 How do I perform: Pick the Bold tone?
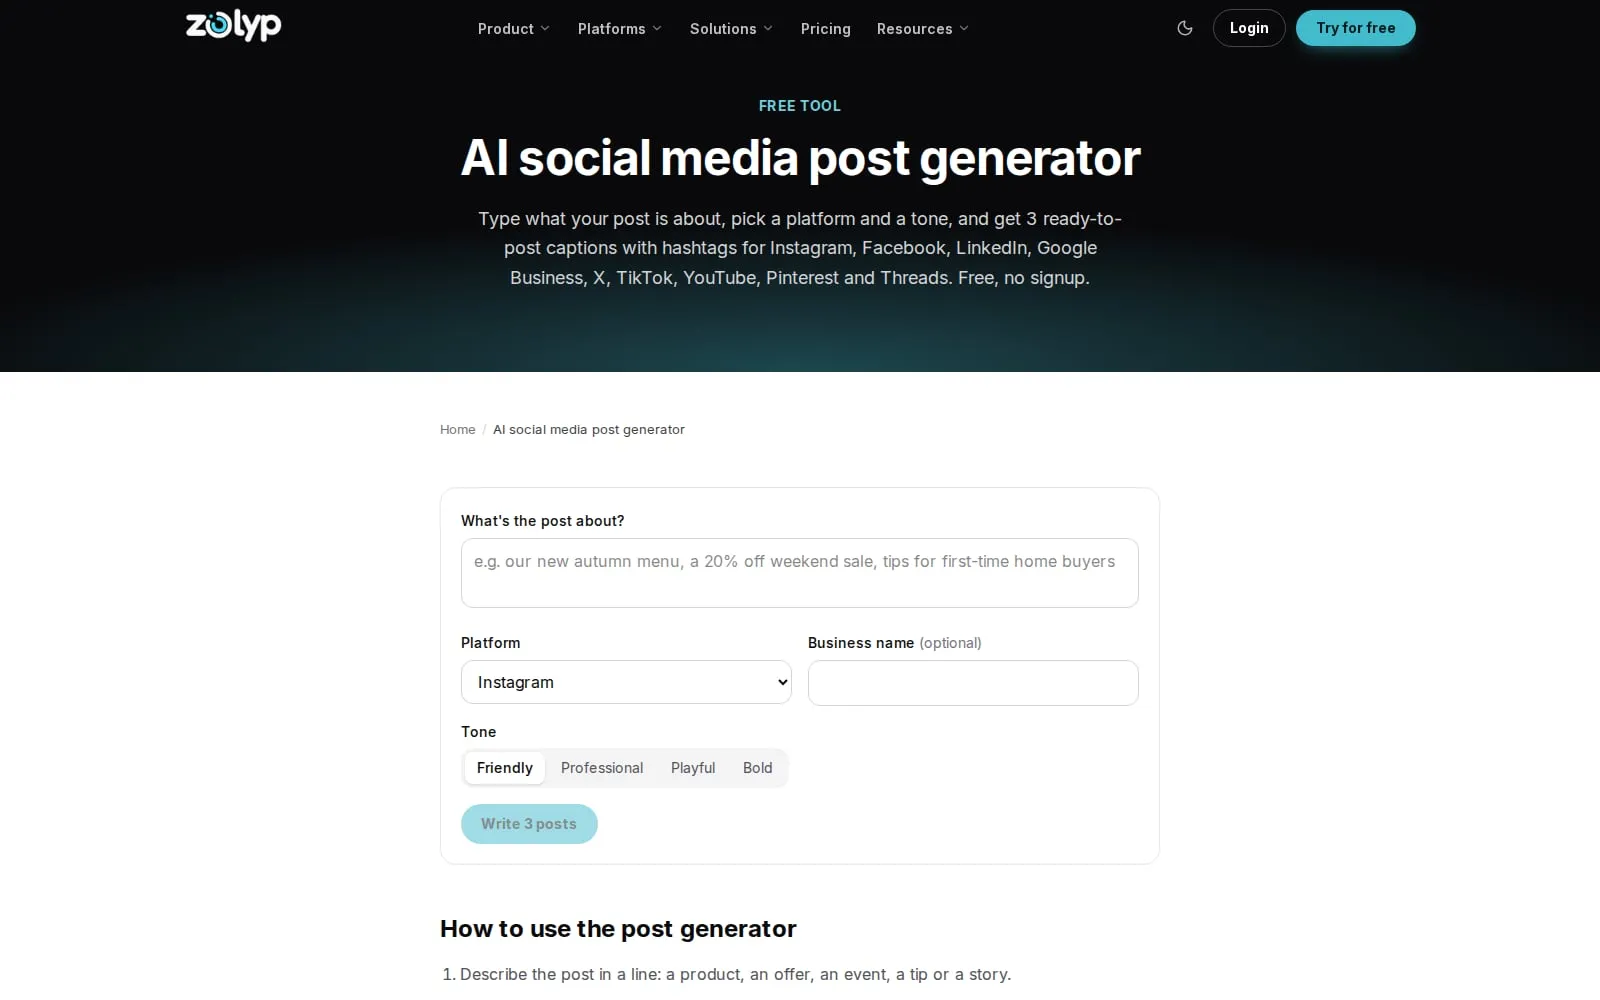[x=757, y=768]
